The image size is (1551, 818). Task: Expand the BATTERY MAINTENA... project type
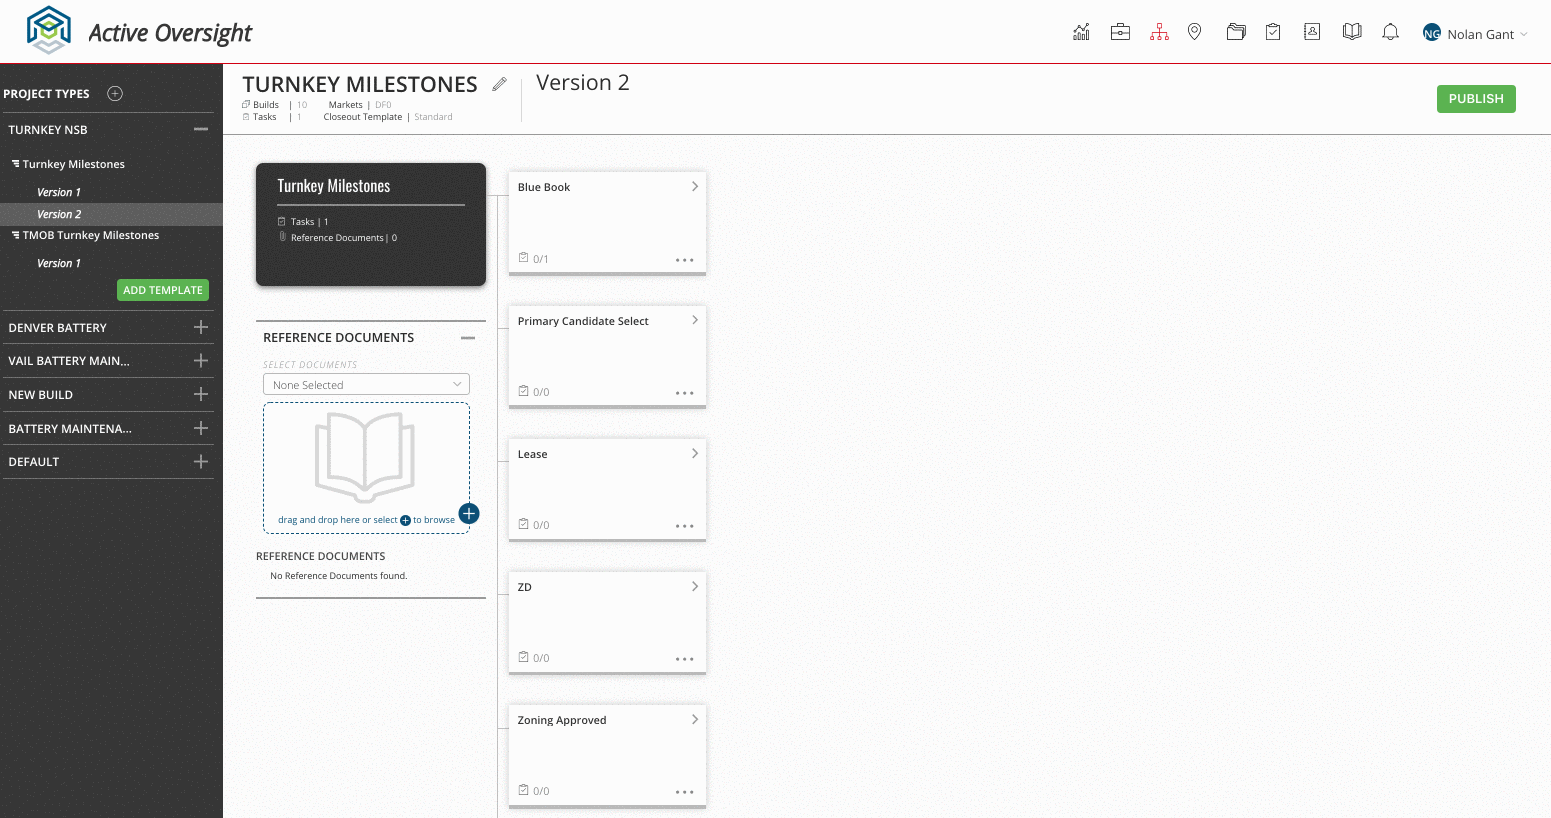click(201, 428)
